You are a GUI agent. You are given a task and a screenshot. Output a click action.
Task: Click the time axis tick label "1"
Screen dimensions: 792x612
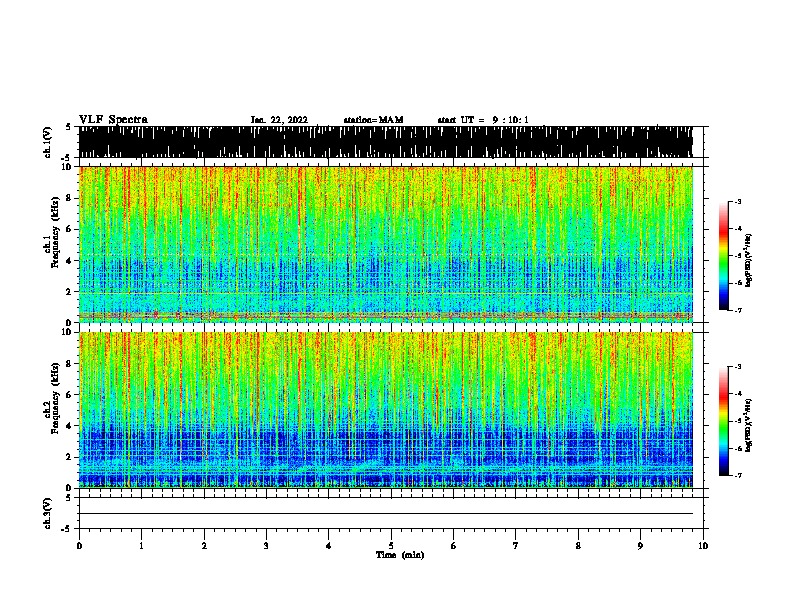pos(141,546)
